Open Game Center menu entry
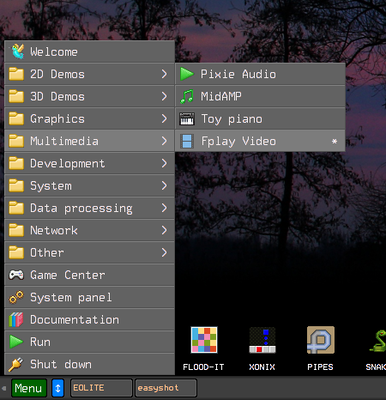386x400 pixels. 90,275
